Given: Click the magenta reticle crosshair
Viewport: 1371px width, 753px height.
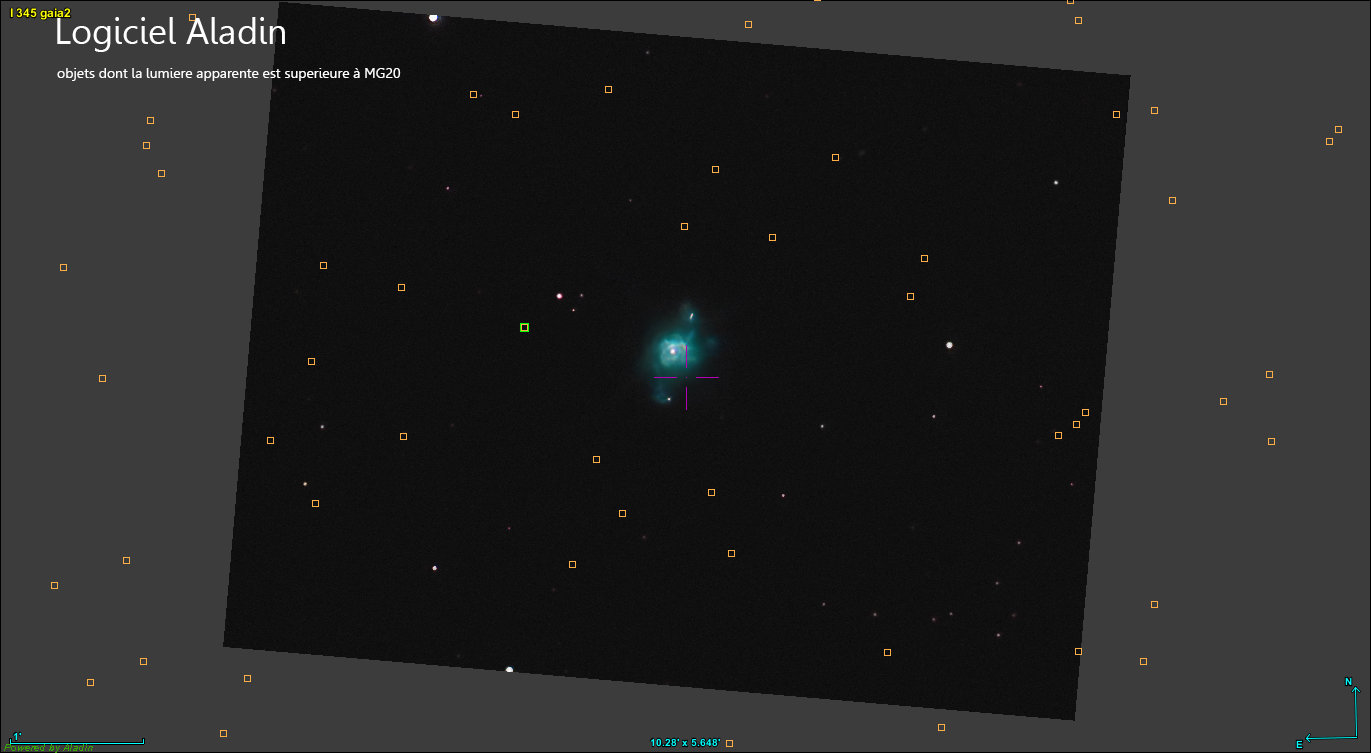Looking at the screenshot, I should (686, 378).
